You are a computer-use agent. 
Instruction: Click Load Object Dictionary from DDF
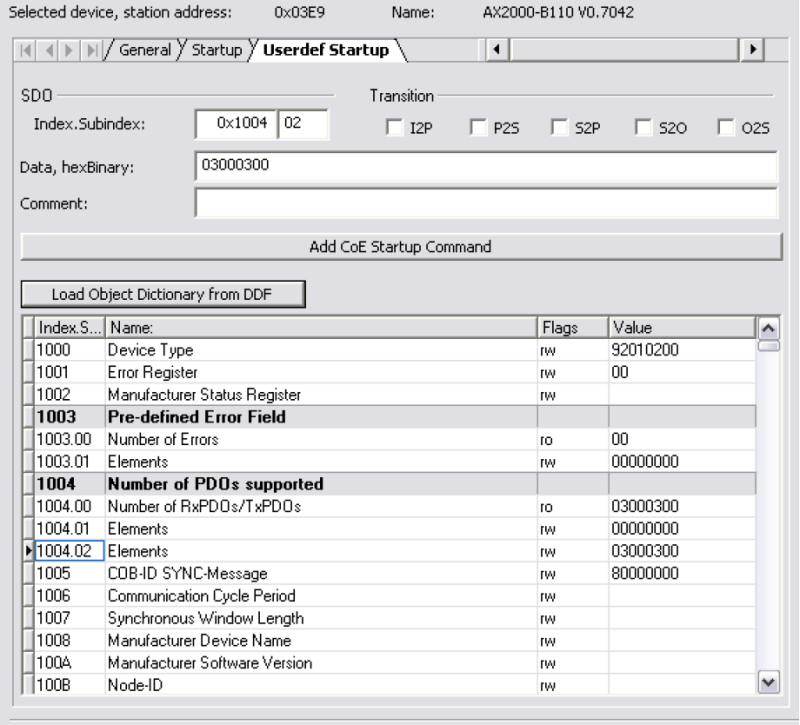coord(163,294)
